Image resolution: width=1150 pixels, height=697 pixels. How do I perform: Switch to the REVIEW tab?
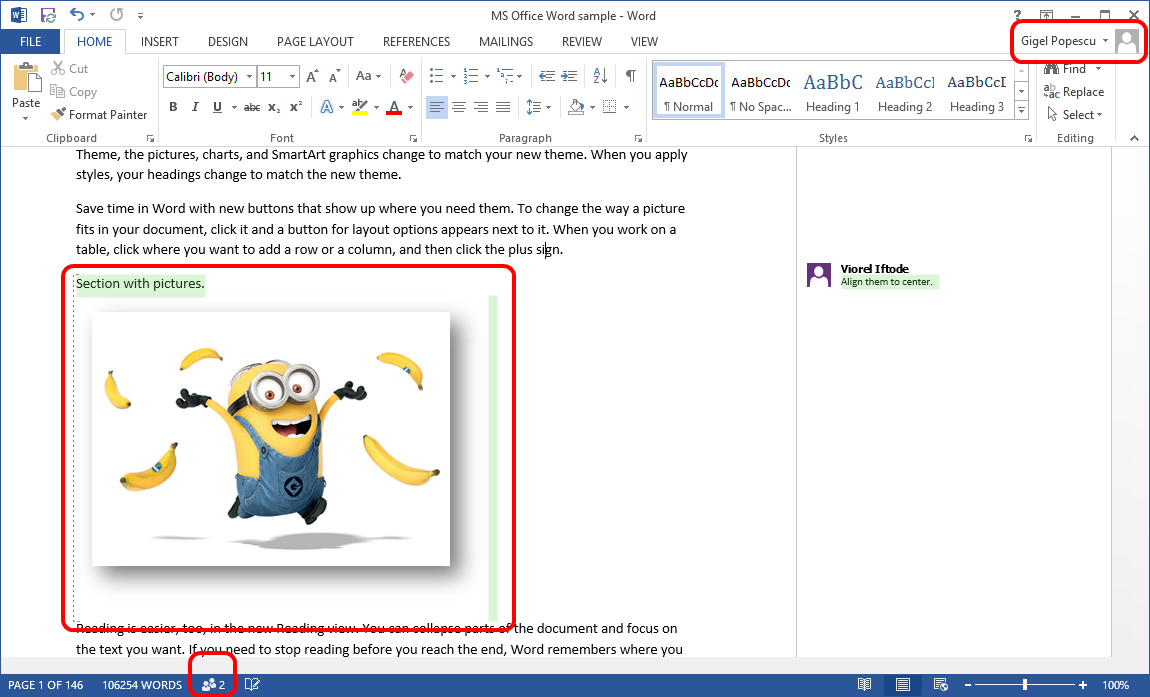pyautogui.click(x=582, y=42)
